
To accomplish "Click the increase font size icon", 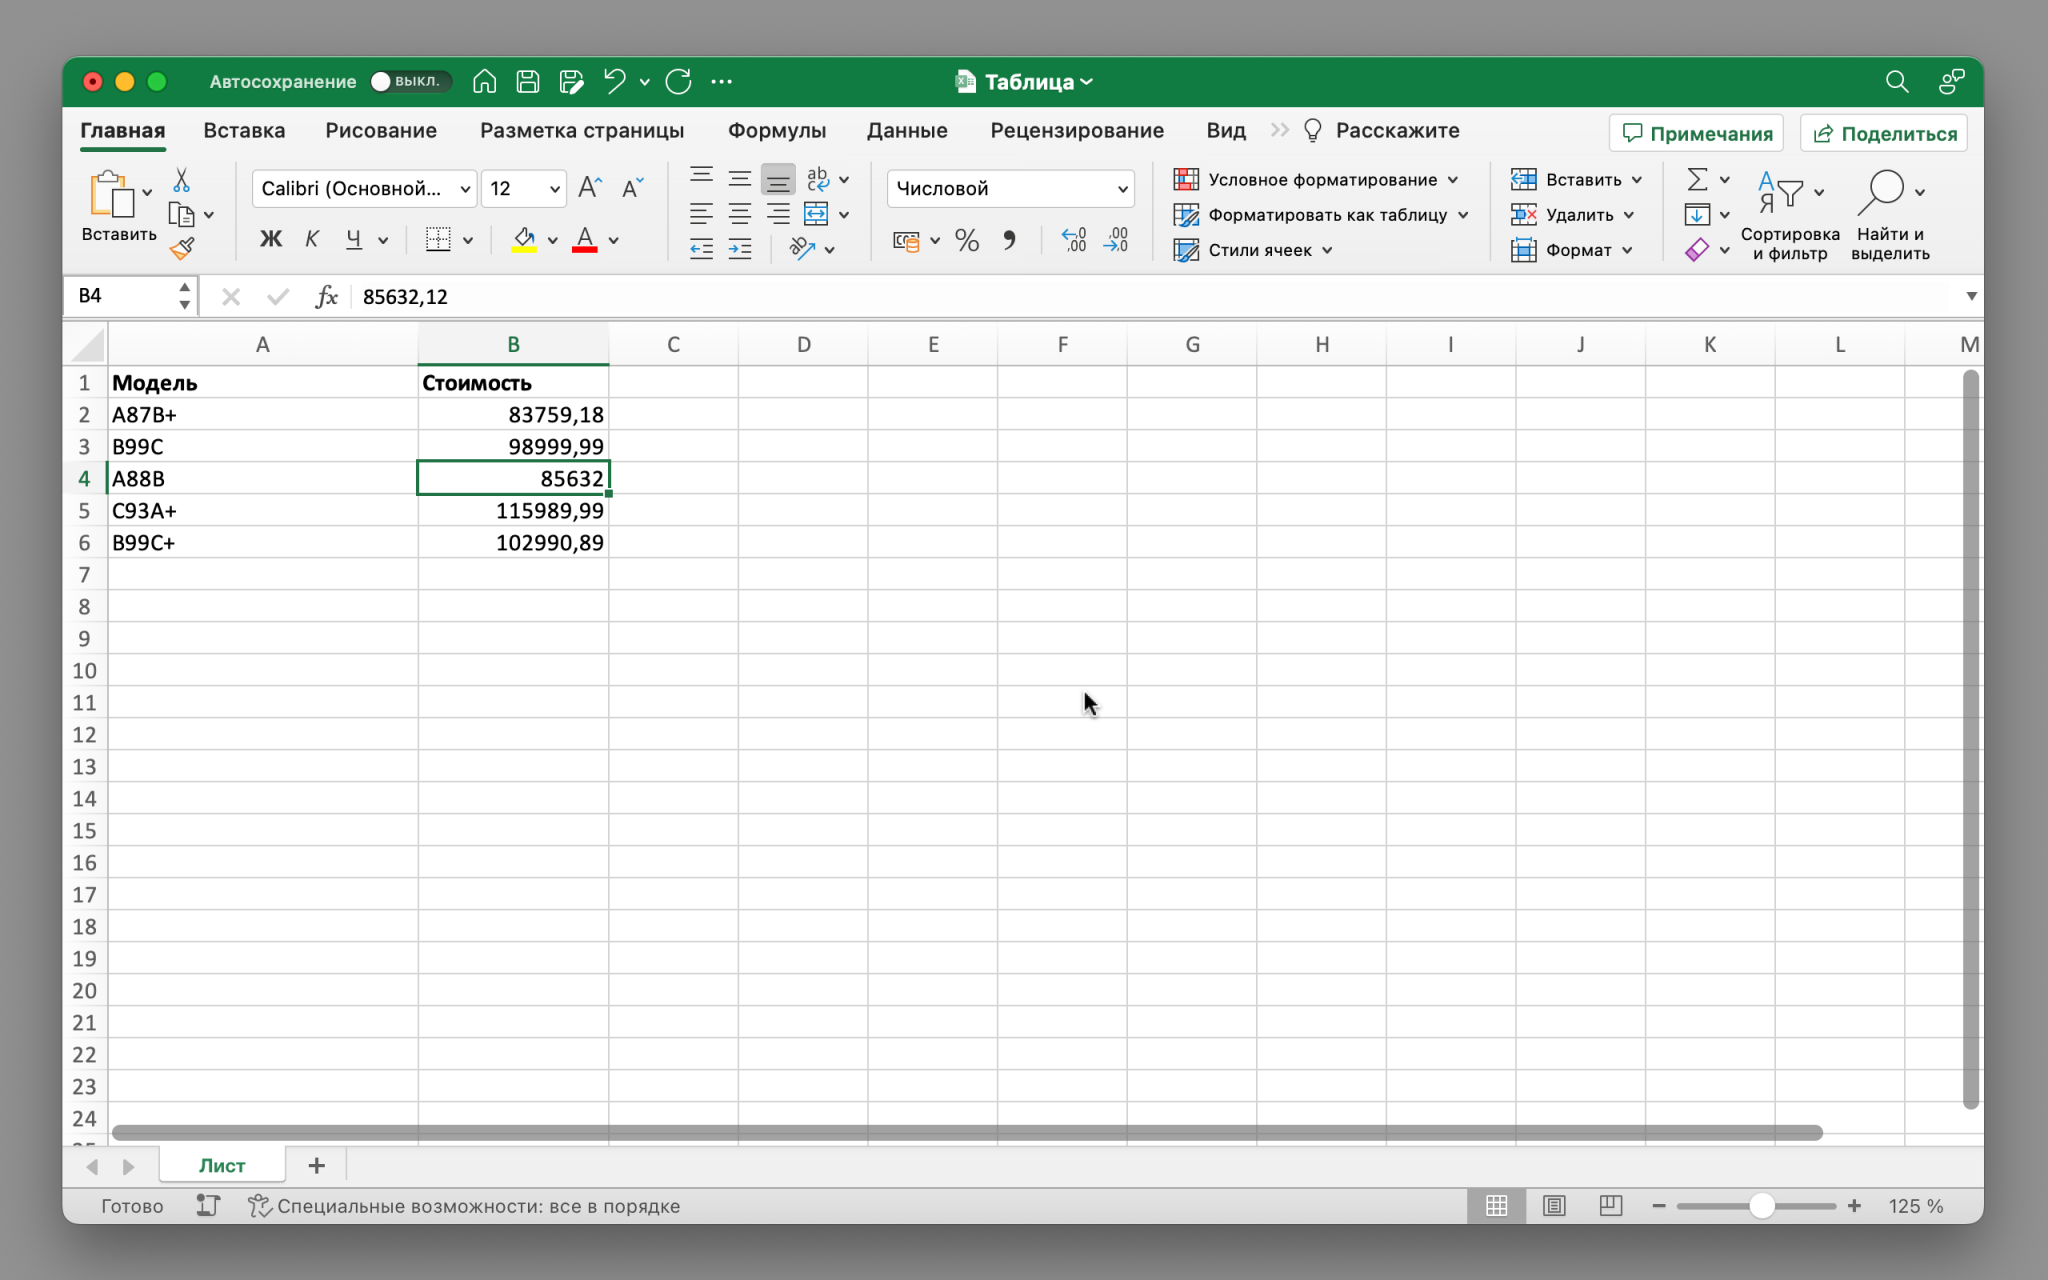I will pos(590,188).
